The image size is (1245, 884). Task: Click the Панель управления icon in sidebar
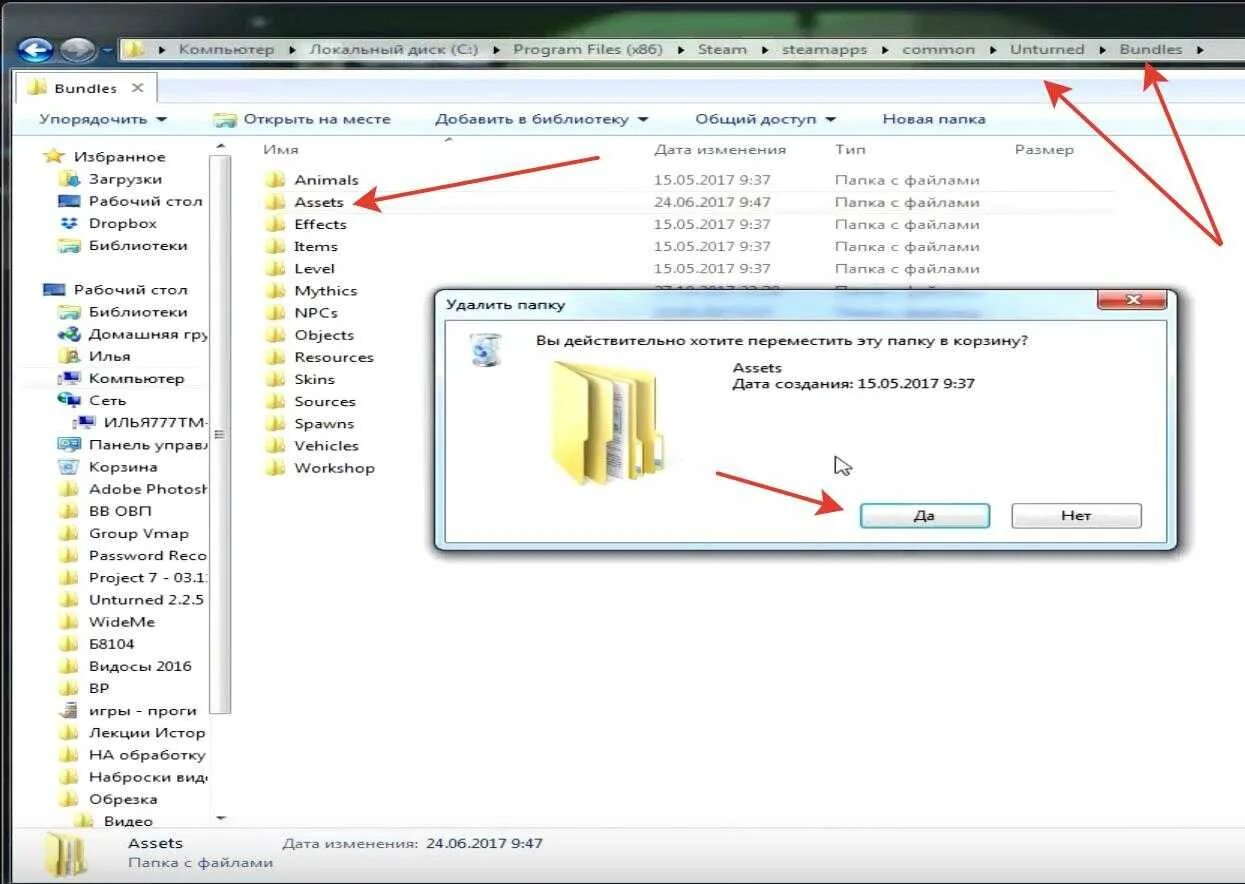click(x=69, y=445)
